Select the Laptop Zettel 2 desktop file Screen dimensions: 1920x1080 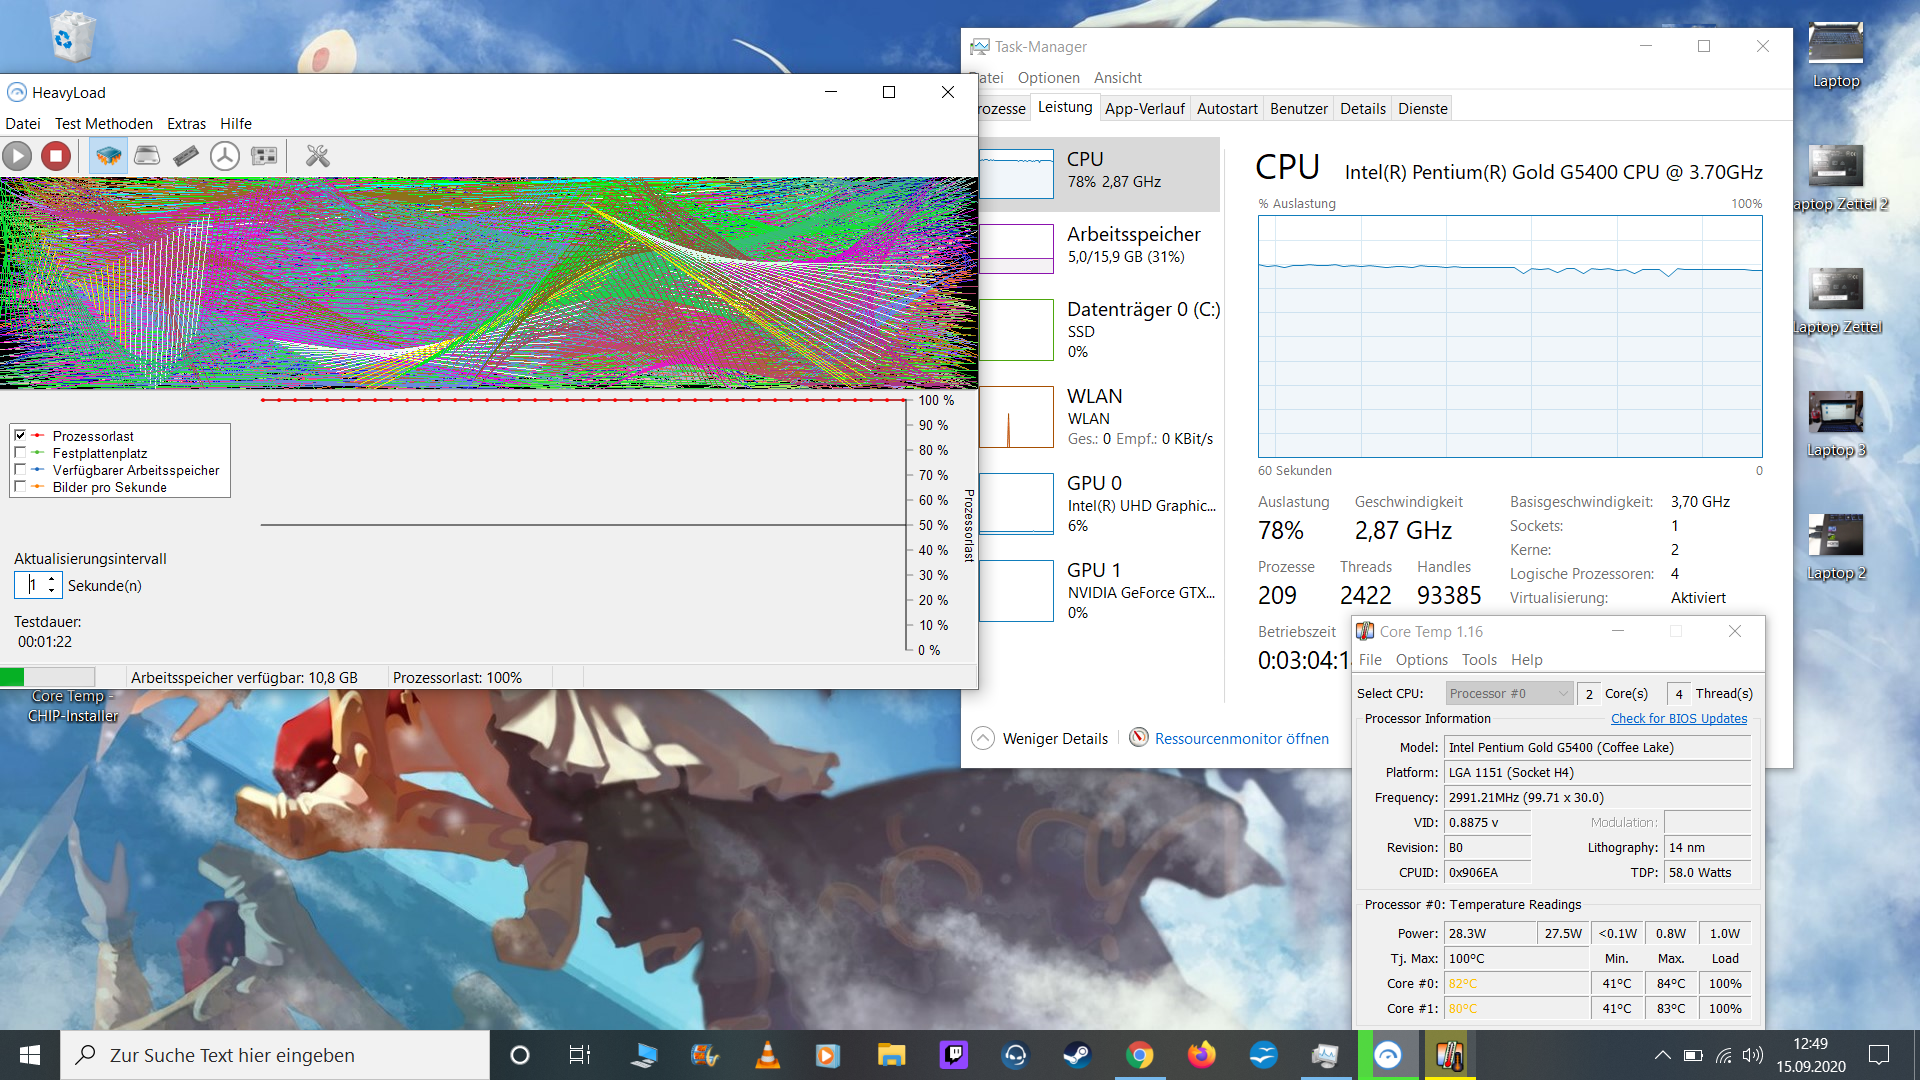tap(1836, 179)
